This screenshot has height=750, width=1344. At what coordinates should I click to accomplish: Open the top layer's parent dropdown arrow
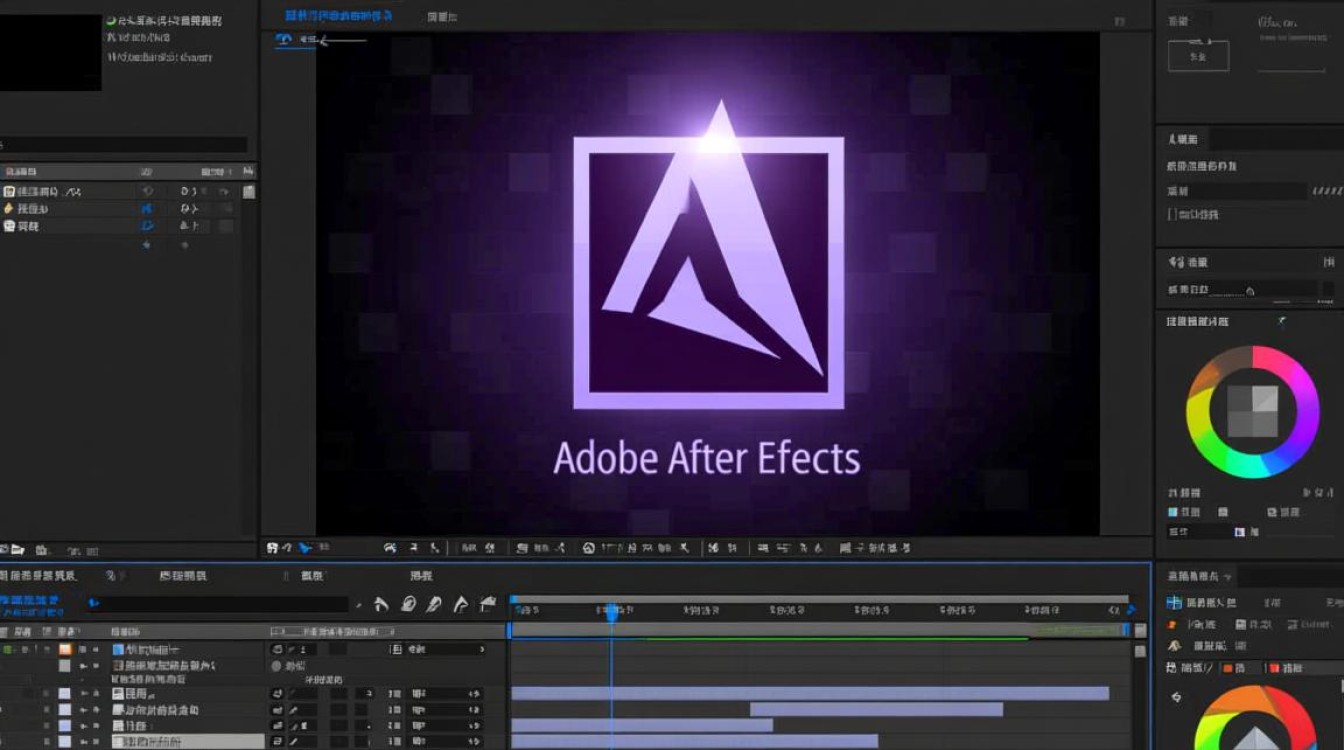point(481,649)
